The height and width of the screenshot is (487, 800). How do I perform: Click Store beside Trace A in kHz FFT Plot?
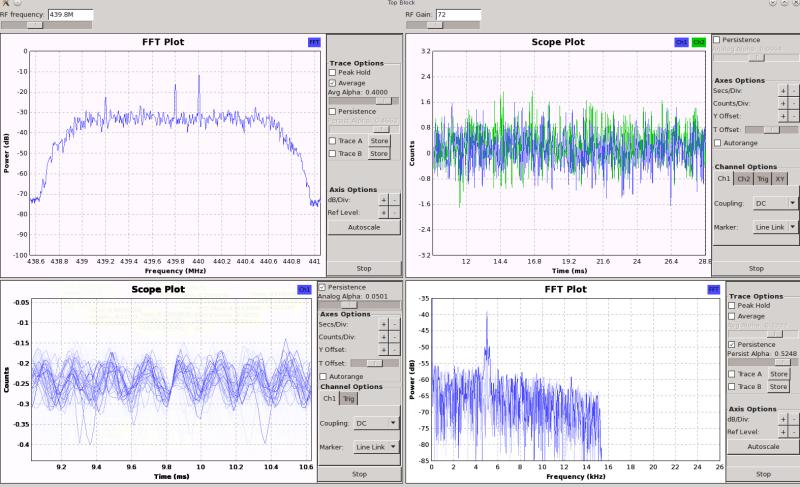pos(779,374)
